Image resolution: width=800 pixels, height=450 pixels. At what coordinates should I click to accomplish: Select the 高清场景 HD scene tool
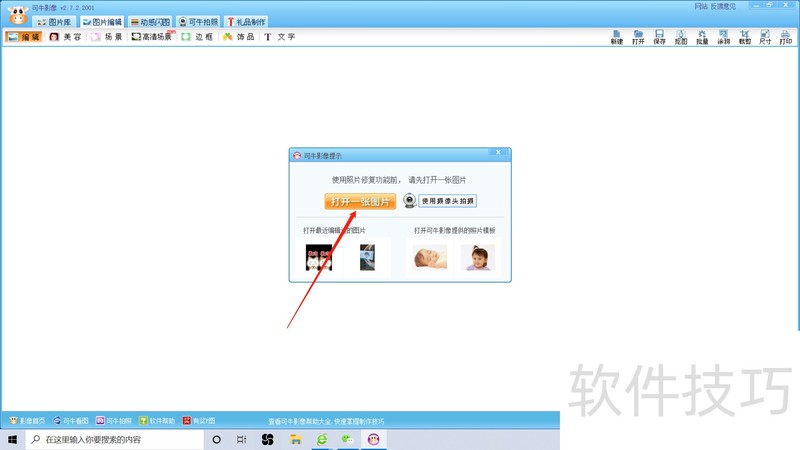[152, 37]
